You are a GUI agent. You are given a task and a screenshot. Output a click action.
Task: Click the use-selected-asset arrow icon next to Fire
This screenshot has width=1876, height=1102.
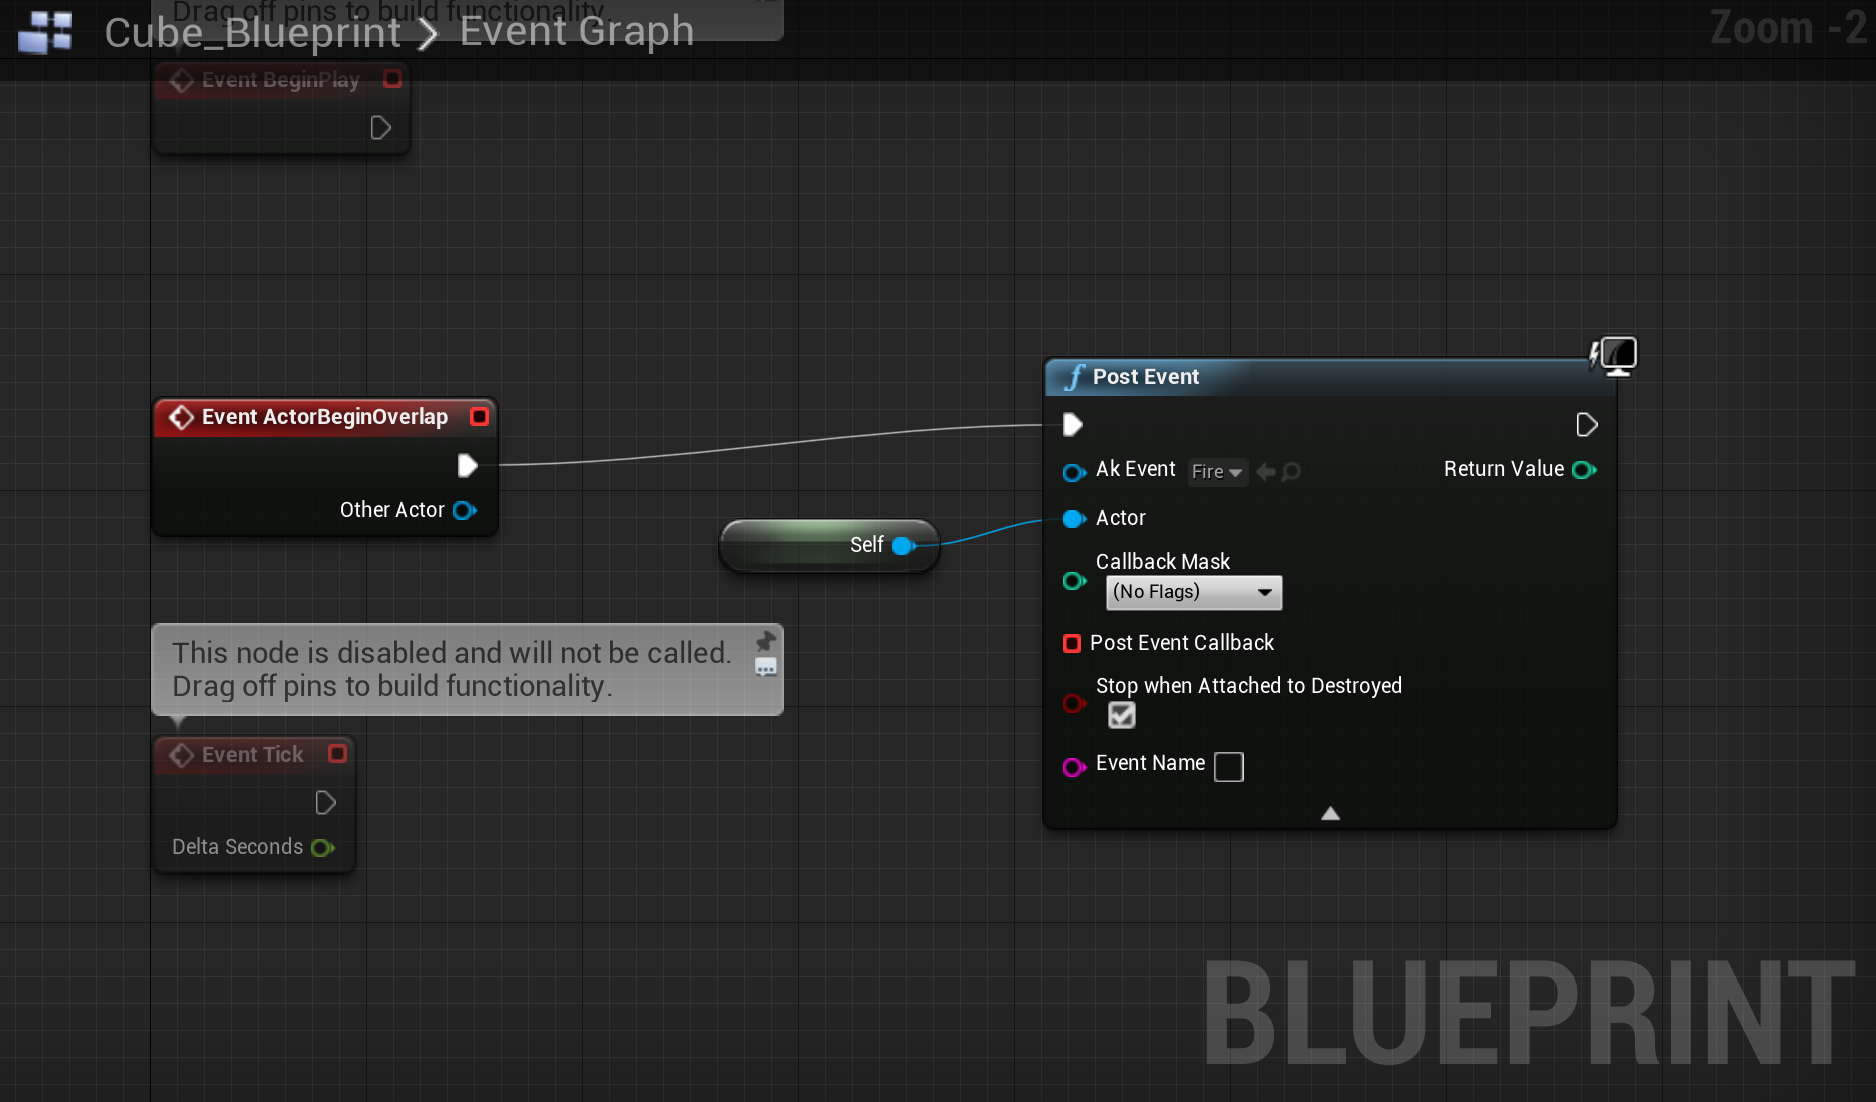point(1264,471)
